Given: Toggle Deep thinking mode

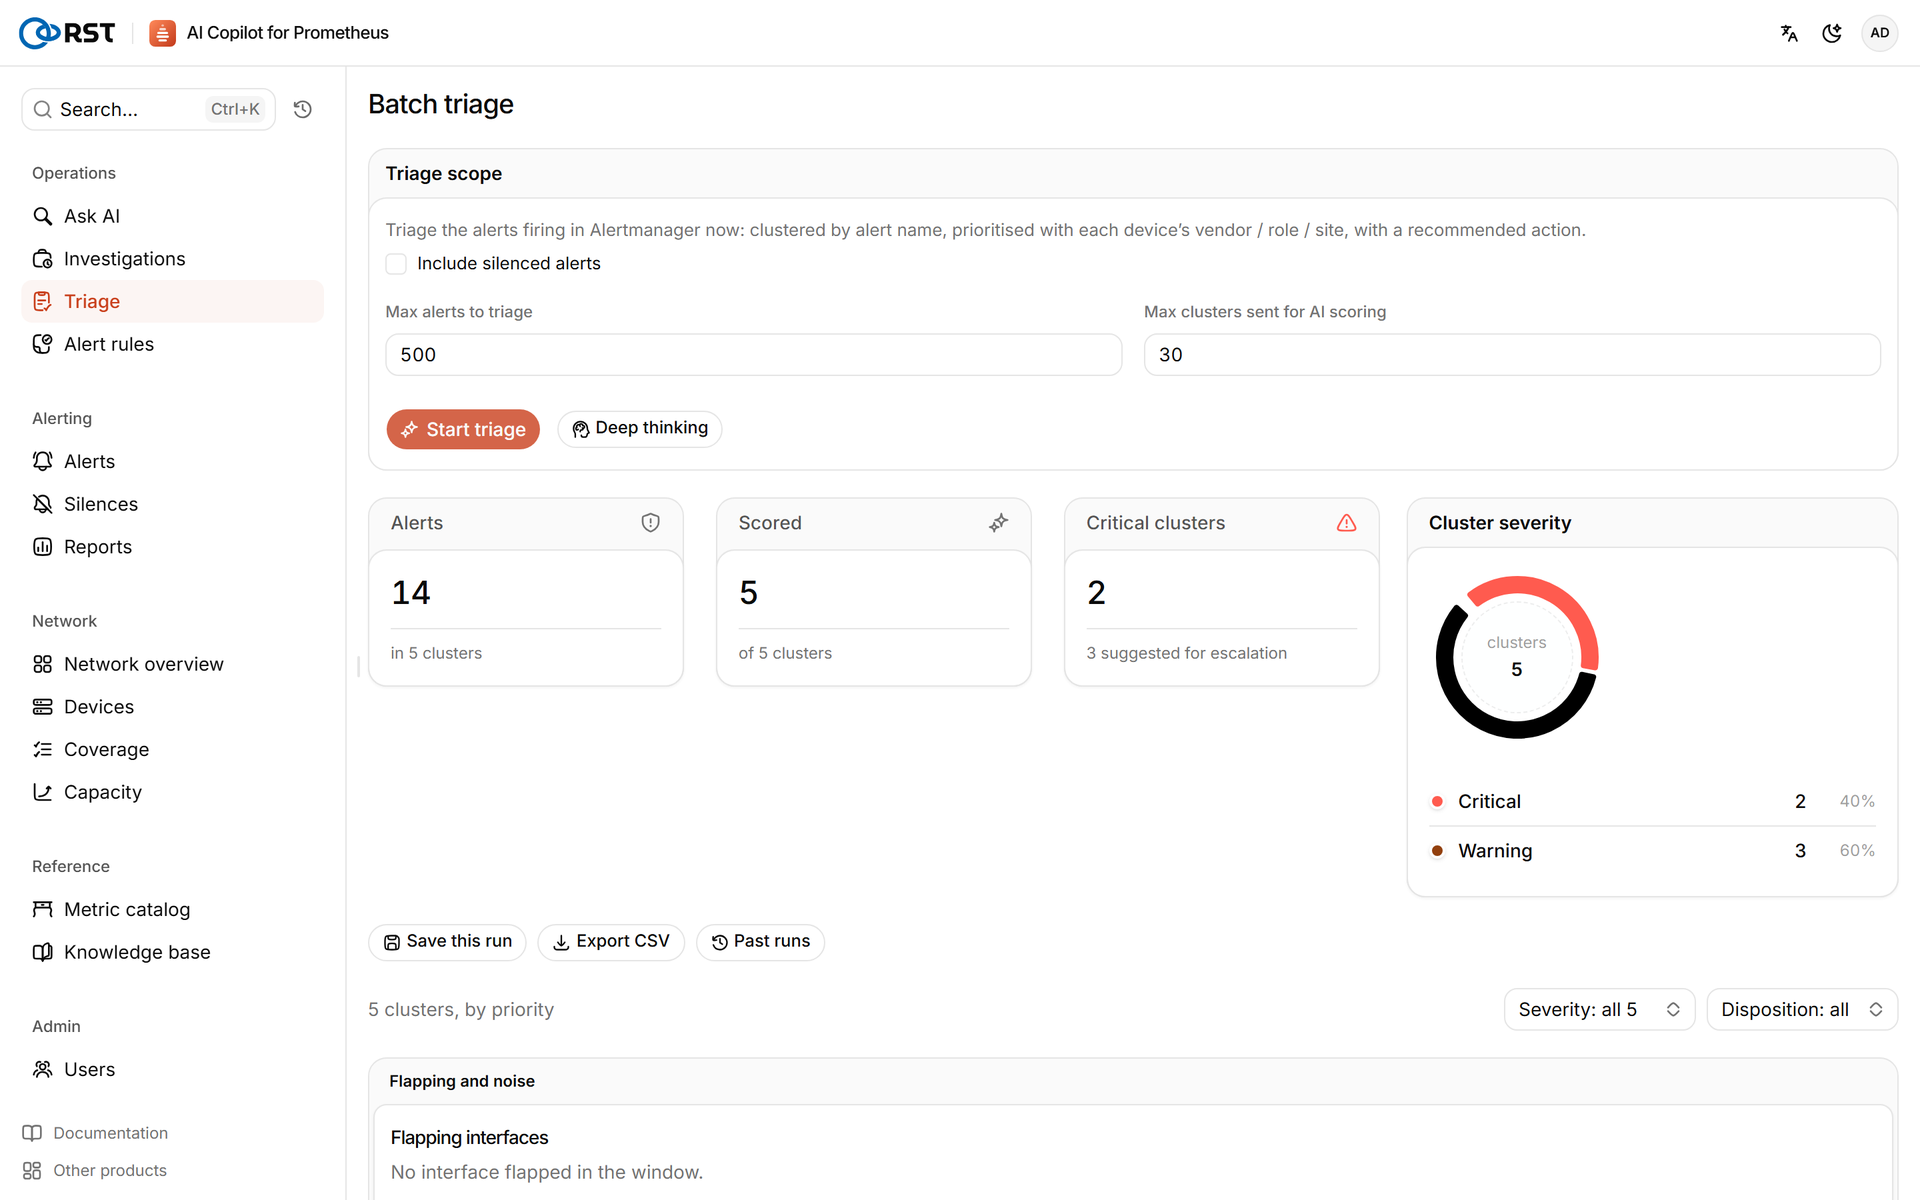Looking at the screenshot, I should point(639,428).
